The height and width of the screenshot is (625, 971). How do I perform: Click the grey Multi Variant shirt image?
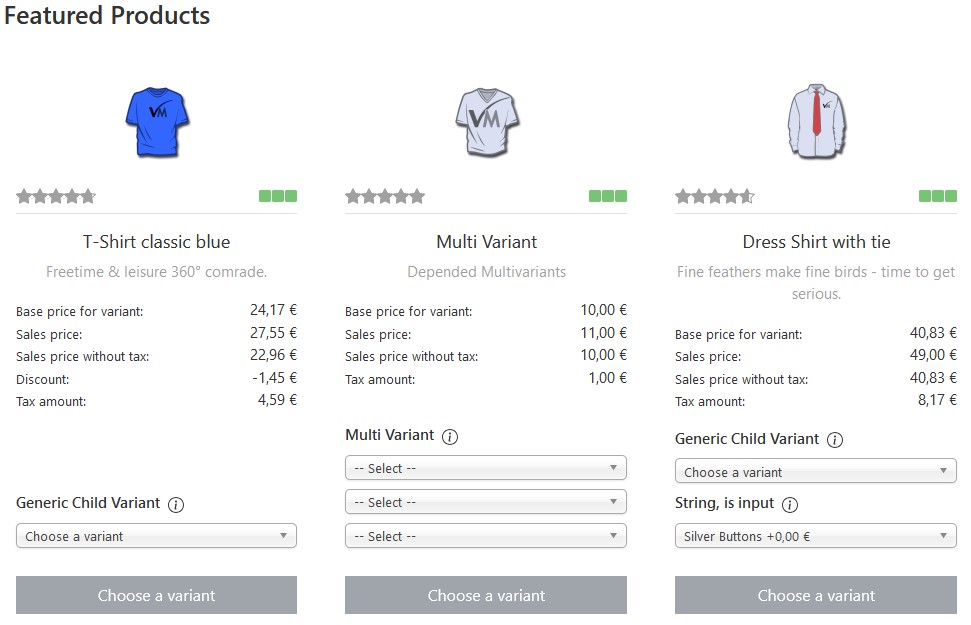[486, 121]
